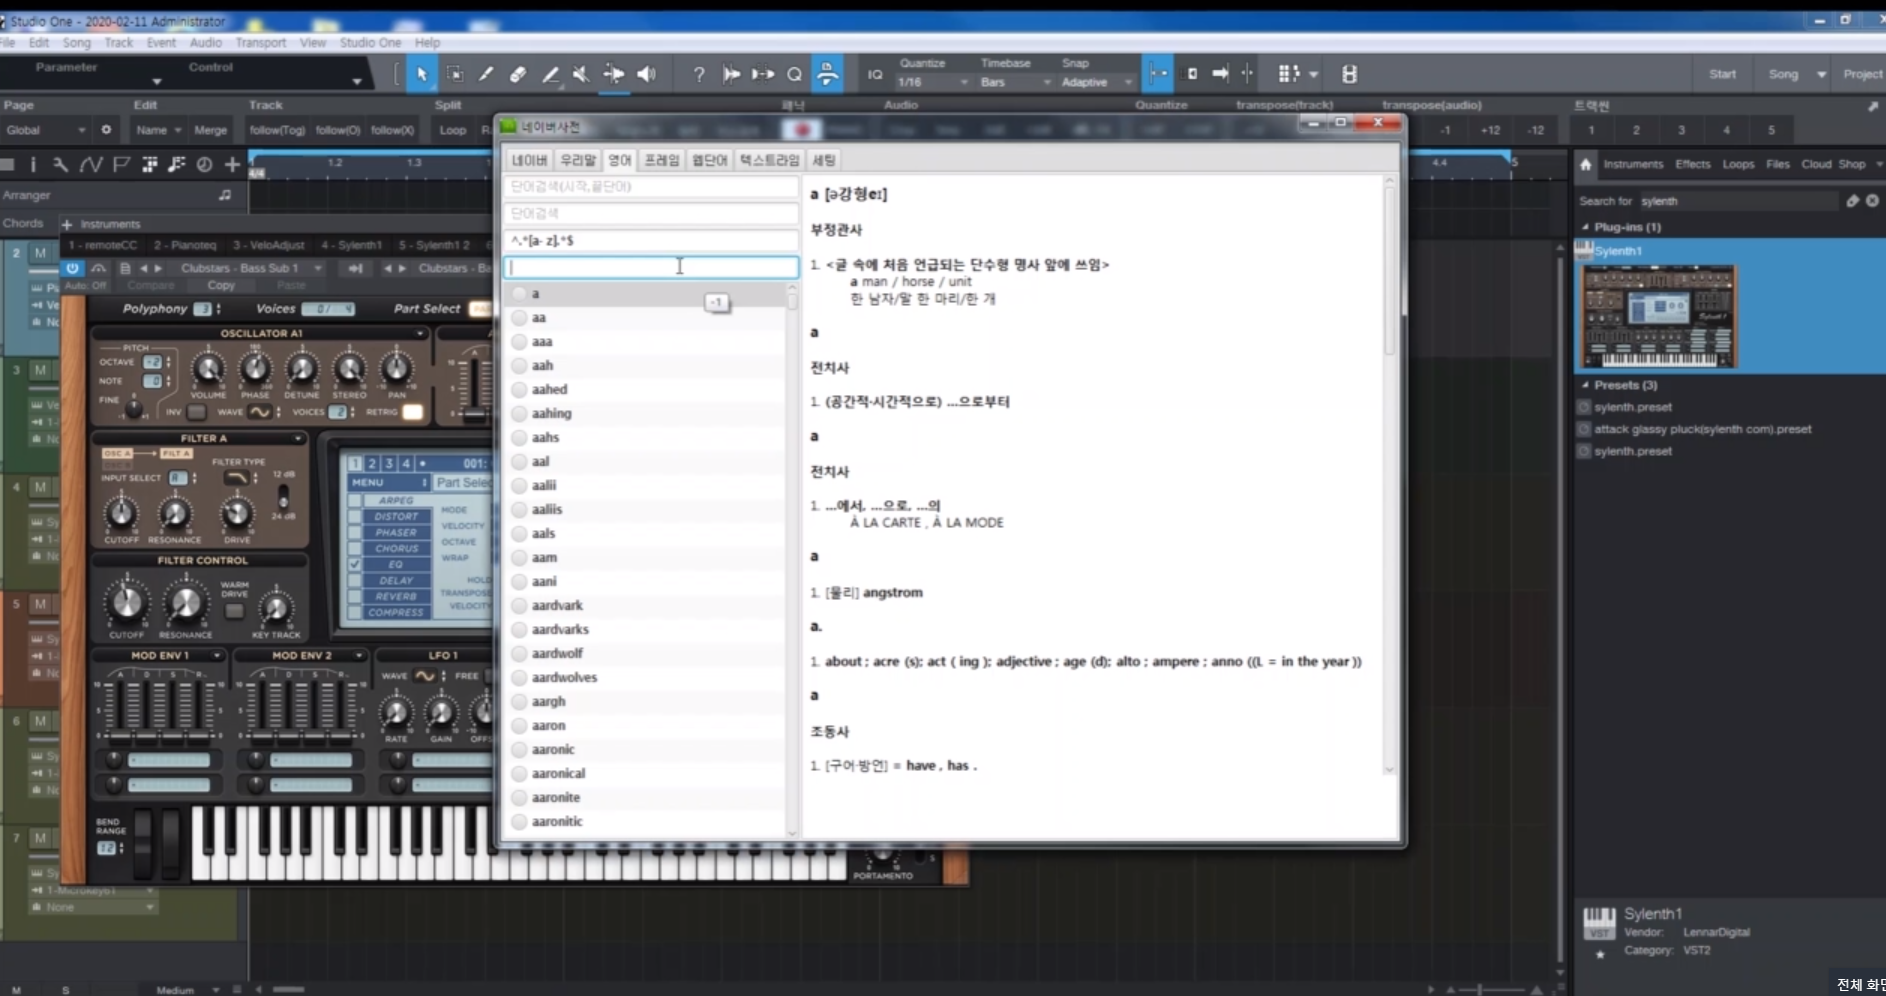Select the Mute tool
Screen dimensions: 1886x996
[x=580, y=74]
